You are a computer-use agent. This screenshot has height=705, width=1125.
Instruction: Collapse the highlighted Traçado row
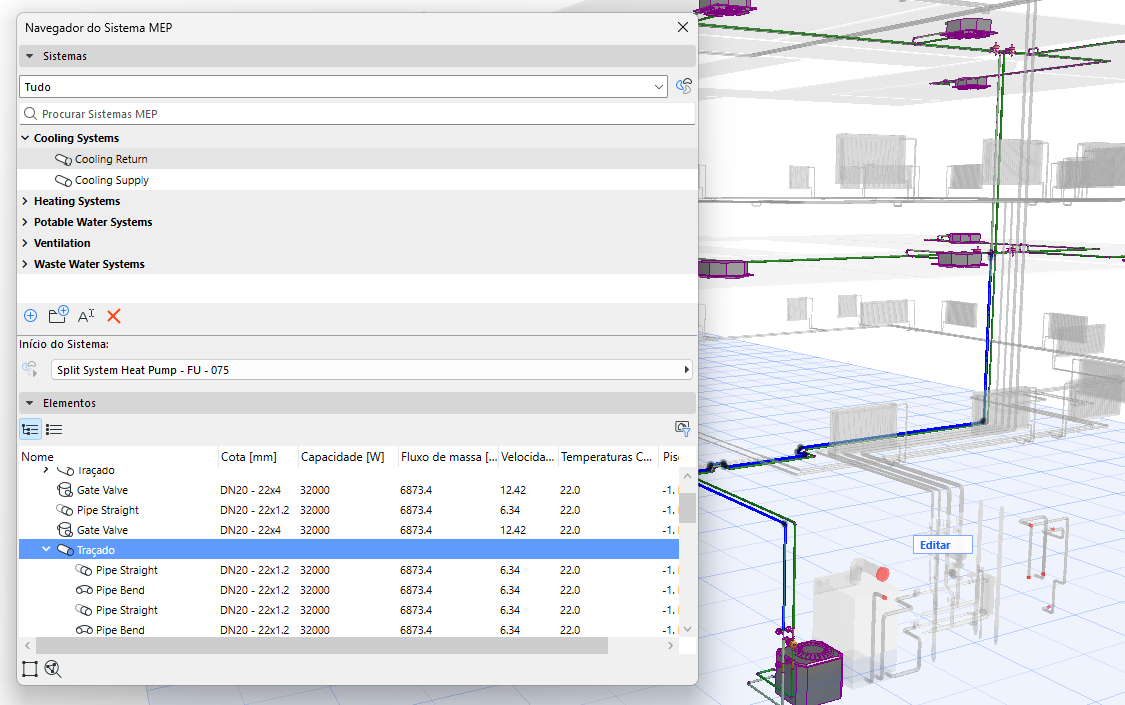pos(46,549)
